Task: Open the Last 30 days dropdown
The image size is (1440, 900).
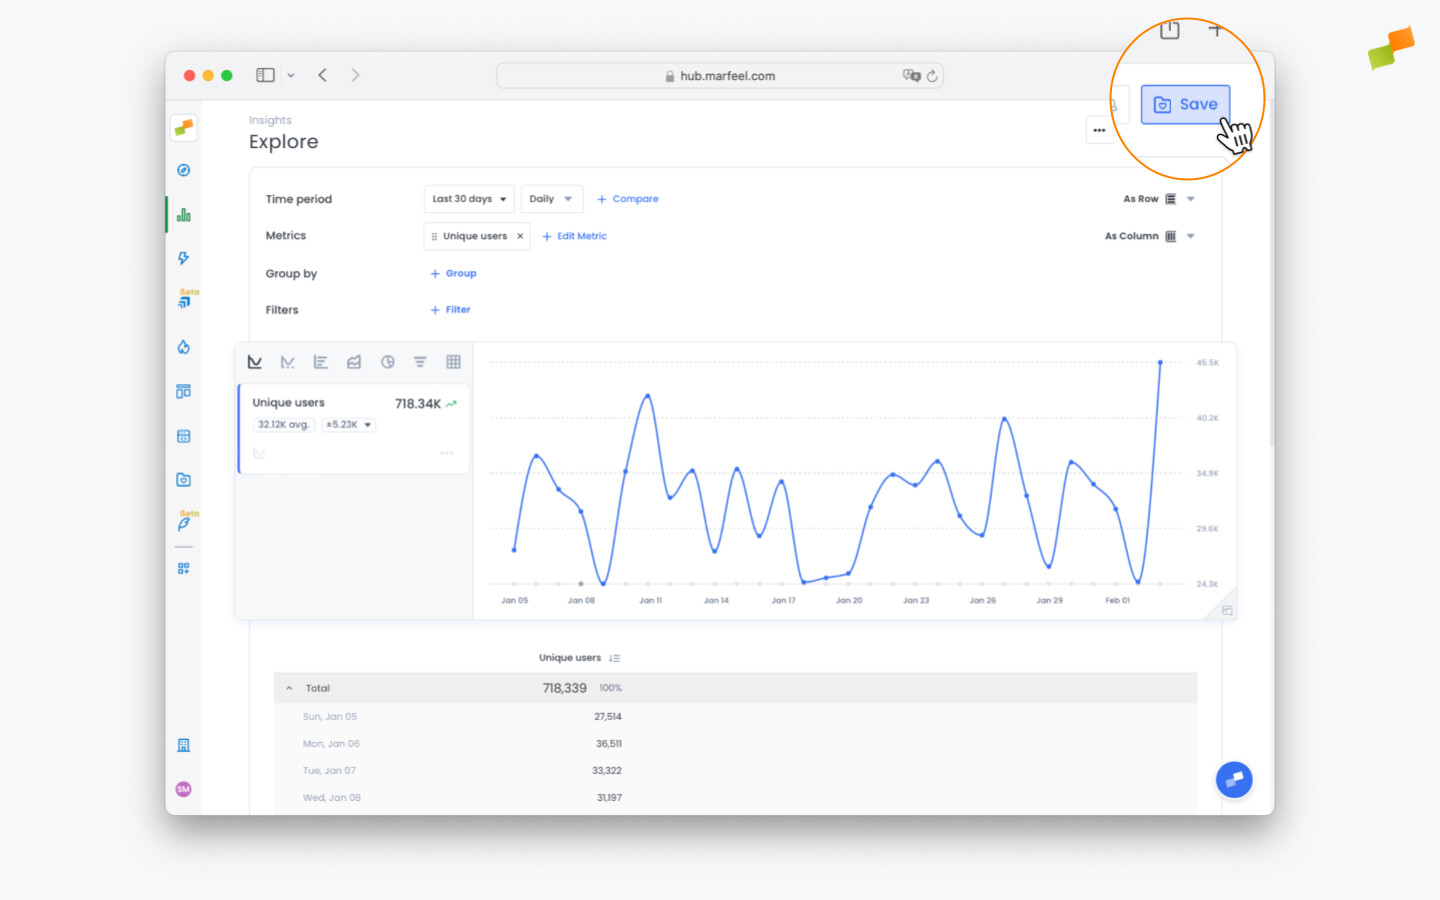Action: coord(469,199)
